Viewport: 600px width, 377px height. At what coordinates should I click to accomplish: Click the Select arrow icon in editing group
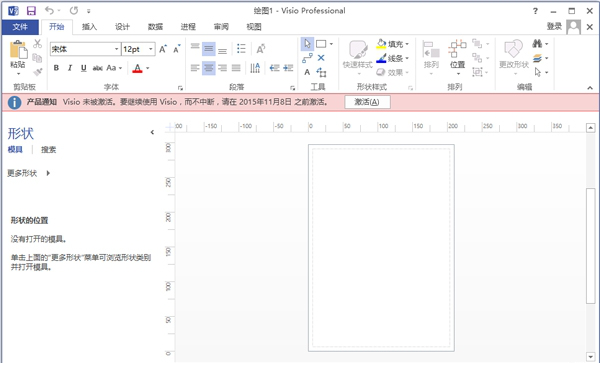point(538,72)
